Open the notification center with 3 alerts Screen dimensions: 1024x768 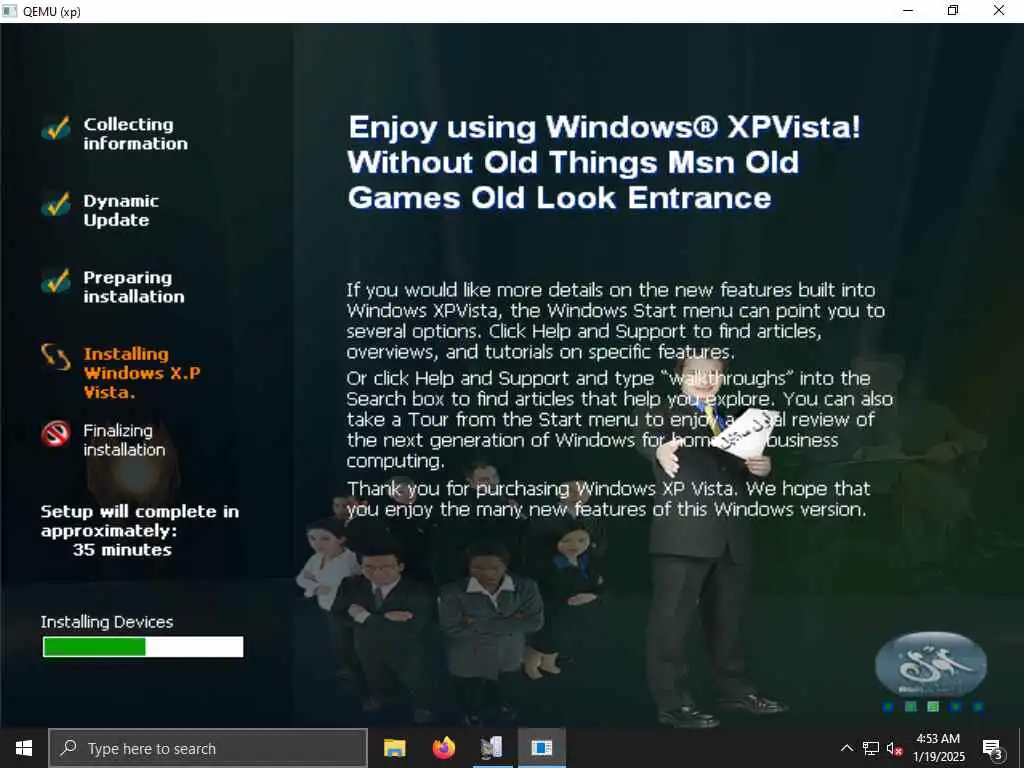(x=993, y=749)
